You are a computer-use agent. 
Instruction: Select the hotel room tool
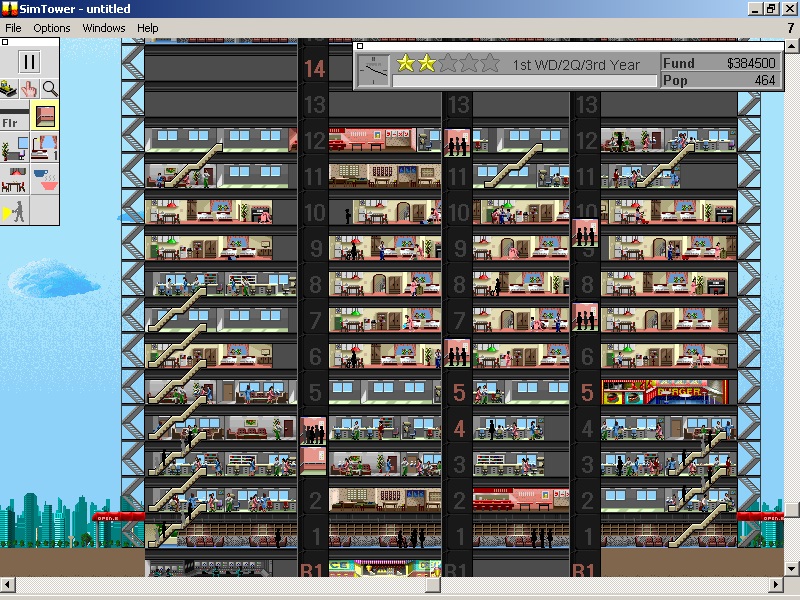click(44, 148)
